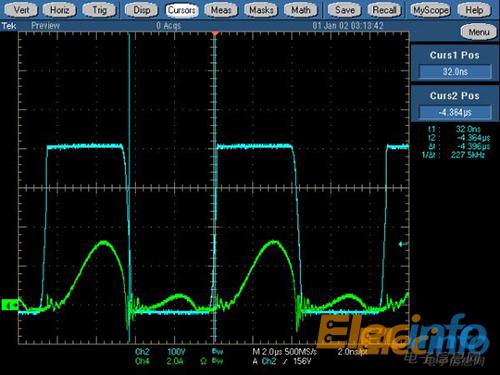The height and width of the screenshot is (375, 500).
Task: Click the Masks button
Action: point(261,10)
